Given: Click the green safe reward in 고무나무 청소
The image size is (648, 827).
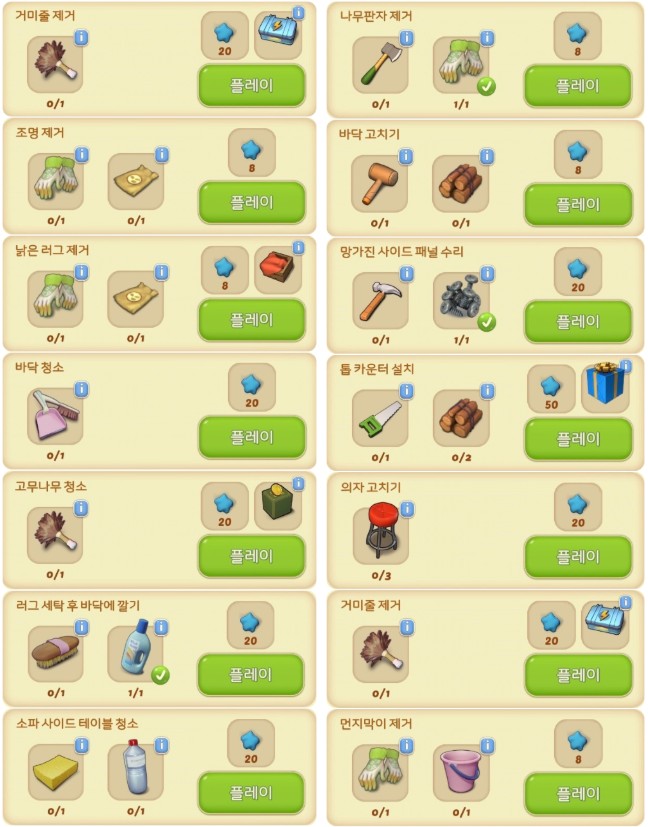Looking at the screenshot, I should [278, 505].
